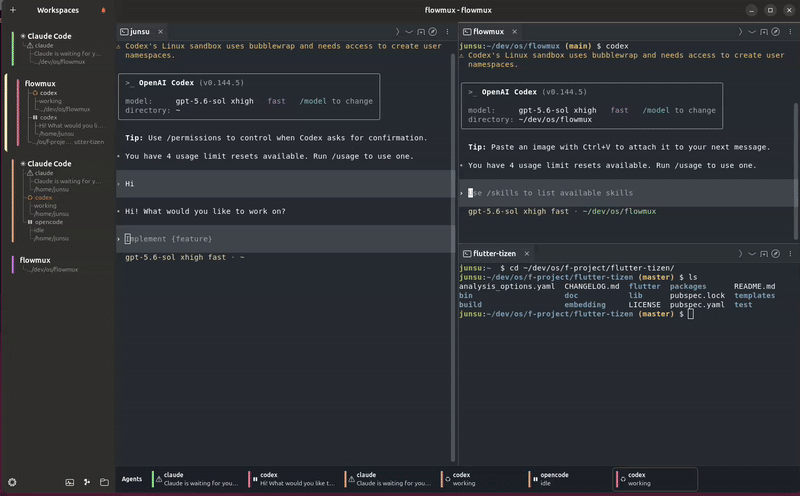The height and width of the screenshot is (496, 800).
Task: Open the middle codex working agent chip
Action: click(482, 479)
